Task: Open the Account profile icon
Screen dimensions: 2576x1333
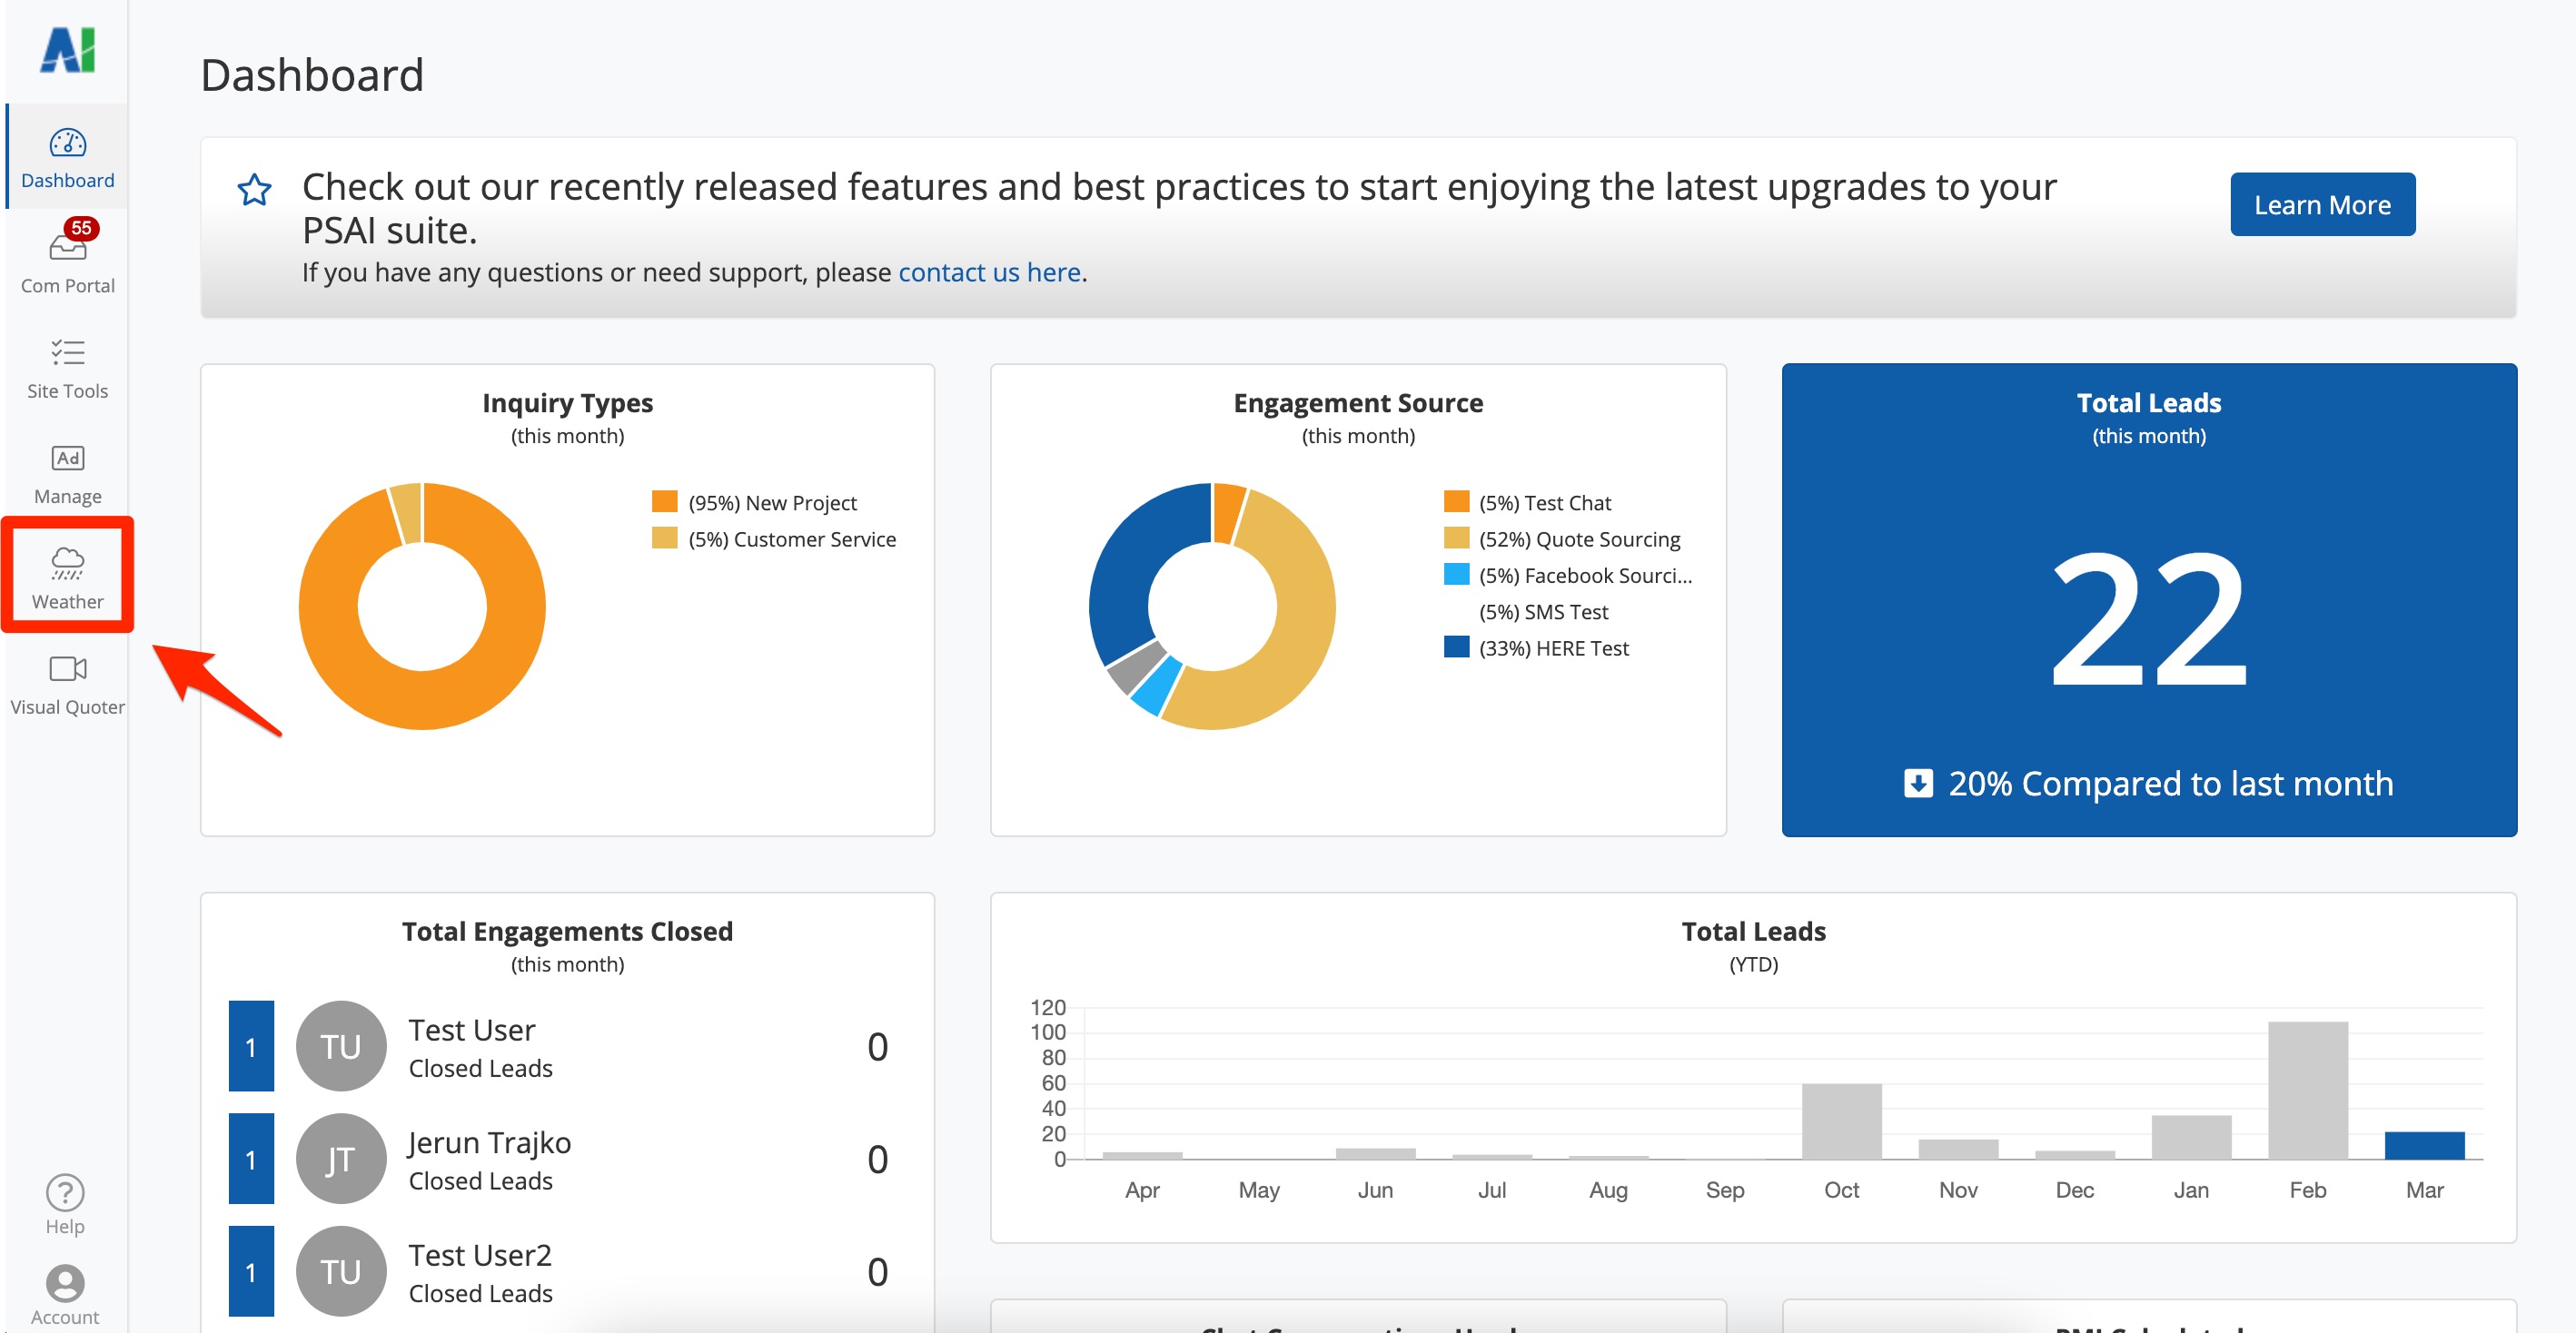Action: (x=65, y=1283)
